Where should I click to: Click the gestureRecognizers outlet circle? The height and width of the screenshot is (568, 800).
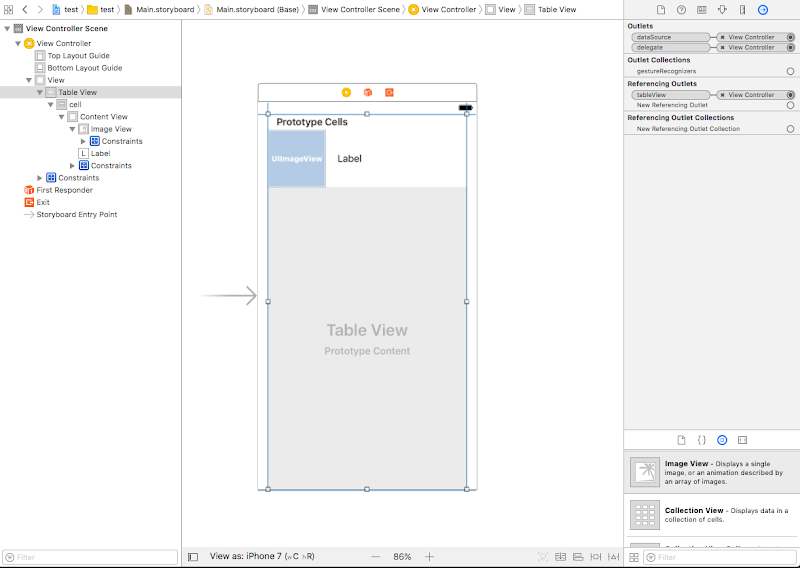click(x=790, y=71)
